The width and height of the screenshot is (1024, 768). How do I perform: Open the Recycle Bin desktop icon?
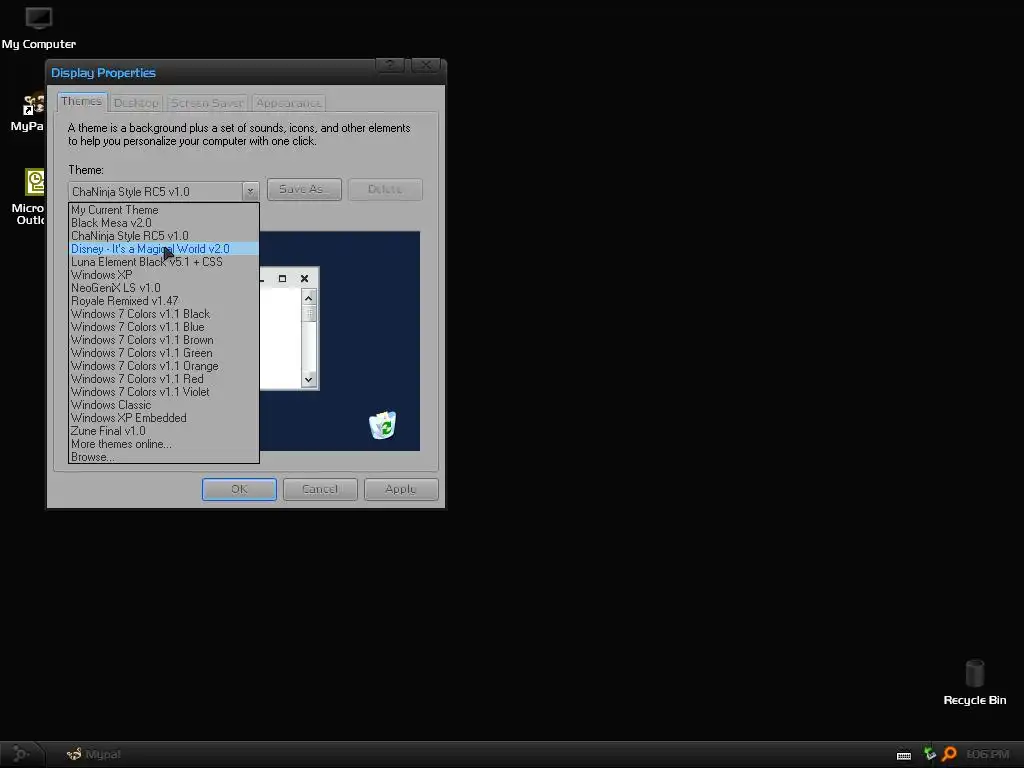(974, 682)
